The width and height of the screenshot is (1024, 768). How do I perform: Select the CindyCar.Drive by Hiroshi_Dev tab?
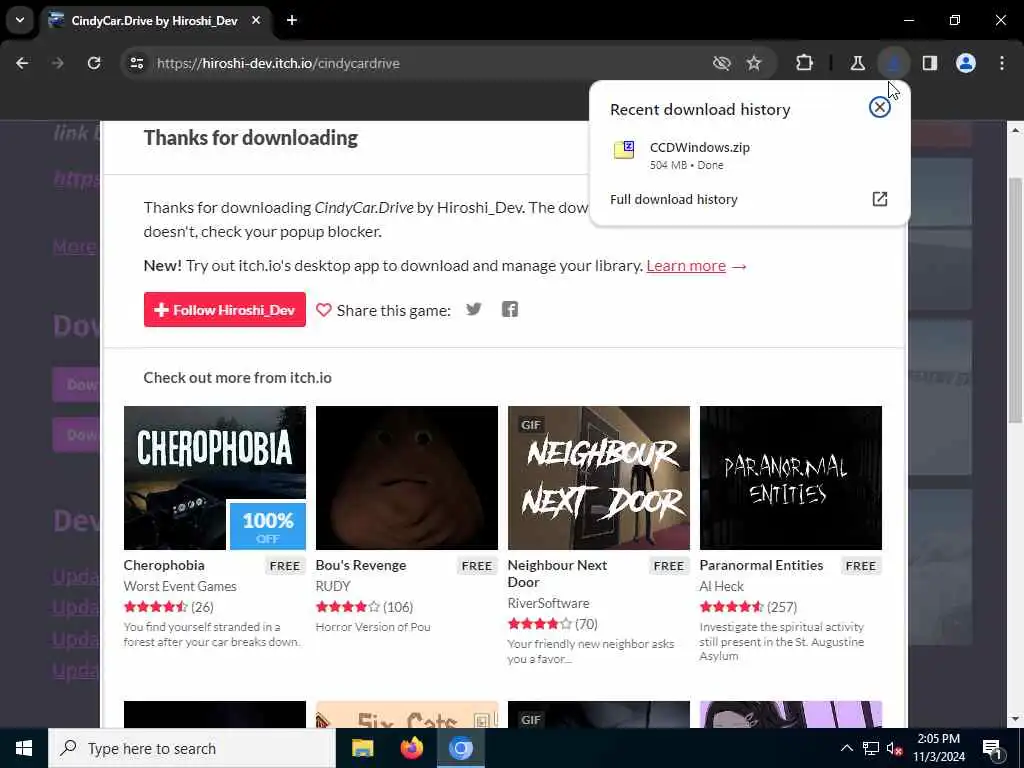pos(155,21)
